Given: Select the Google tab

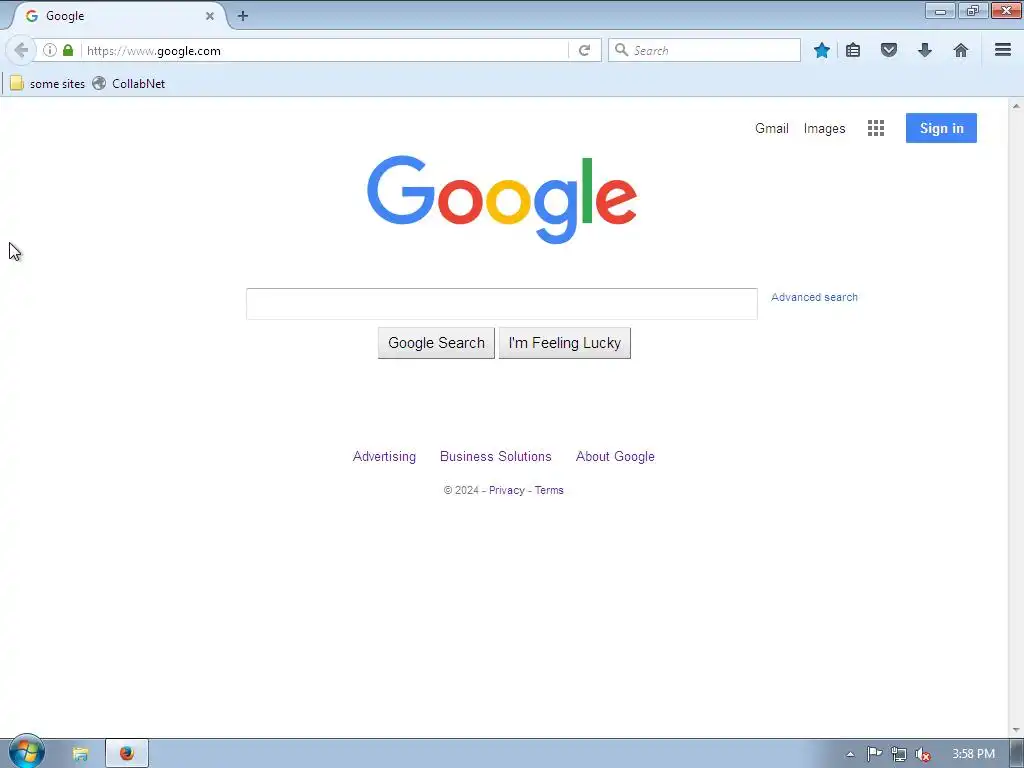Looking at the screenshot, I should click(118, 16).
